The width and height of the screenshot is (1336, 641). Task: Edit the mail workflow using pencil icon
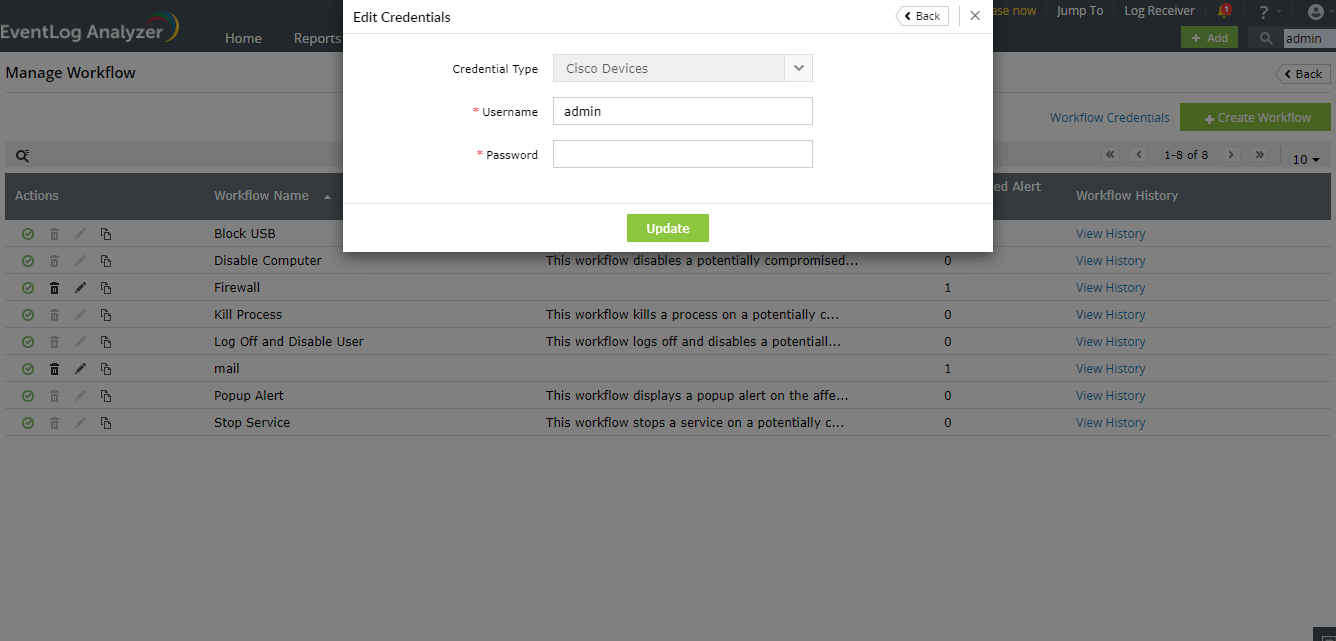81,369
